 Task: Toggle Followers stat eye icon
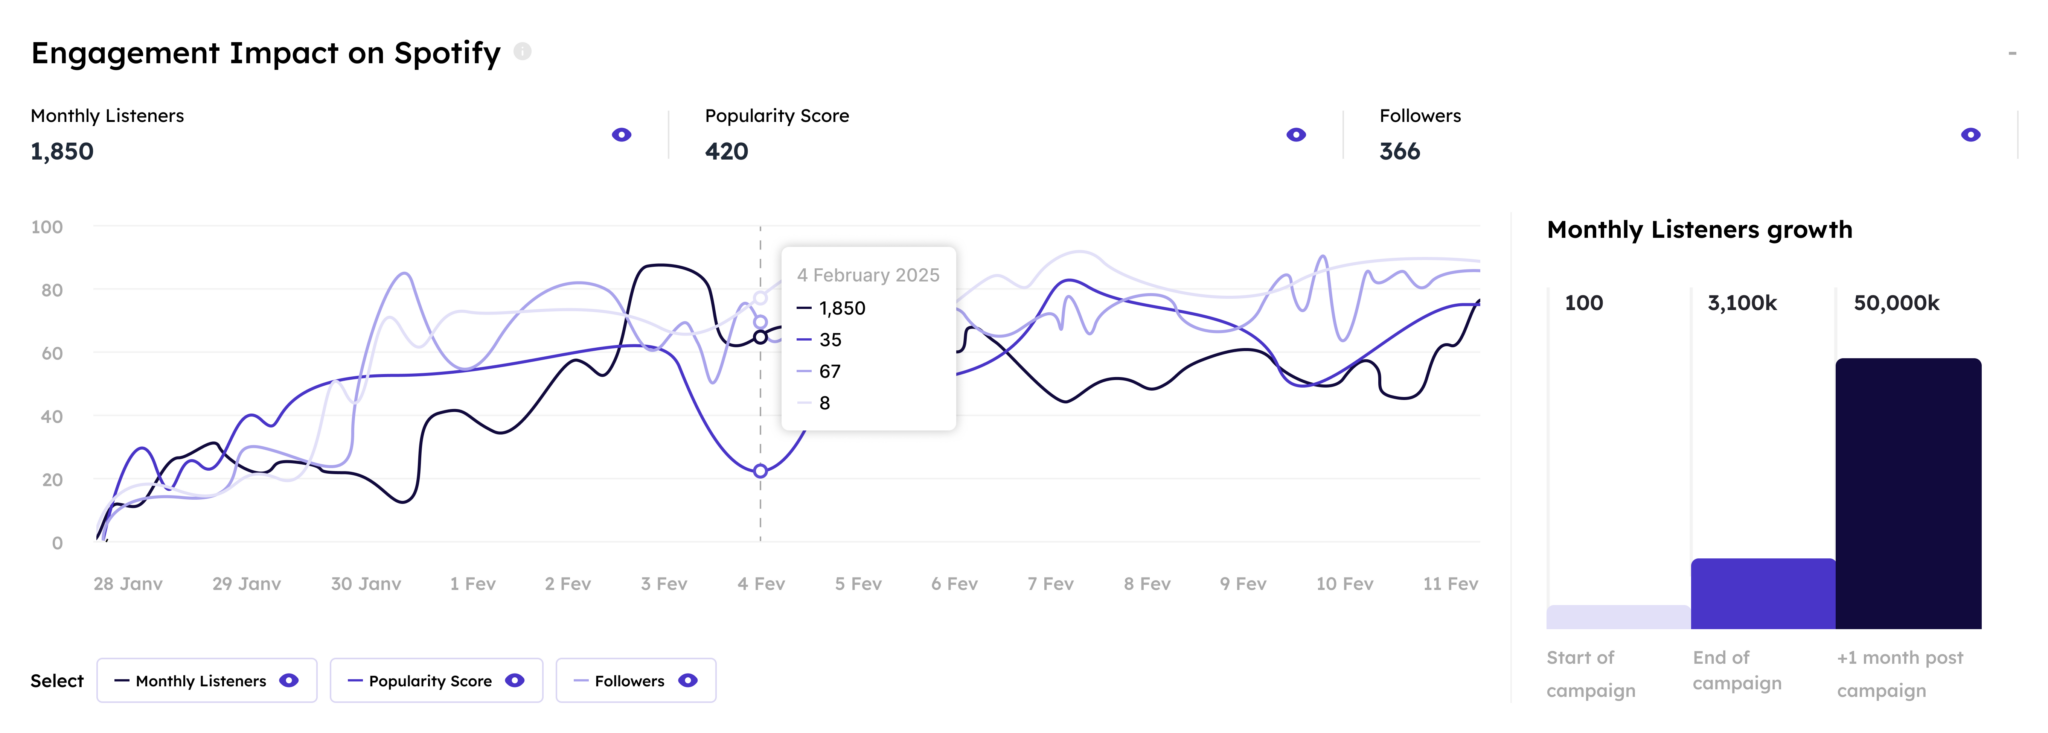(x=1970, y=135)
